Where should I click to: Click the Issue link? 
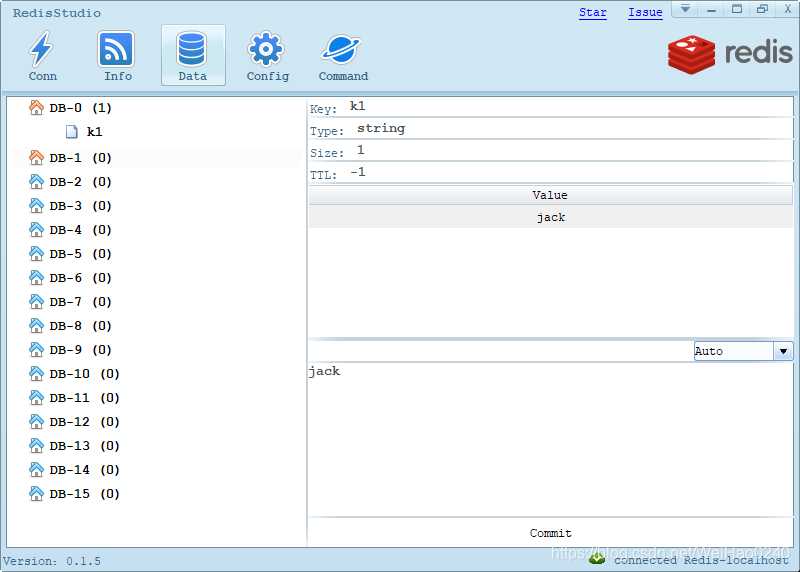click(x=645, y=12)
